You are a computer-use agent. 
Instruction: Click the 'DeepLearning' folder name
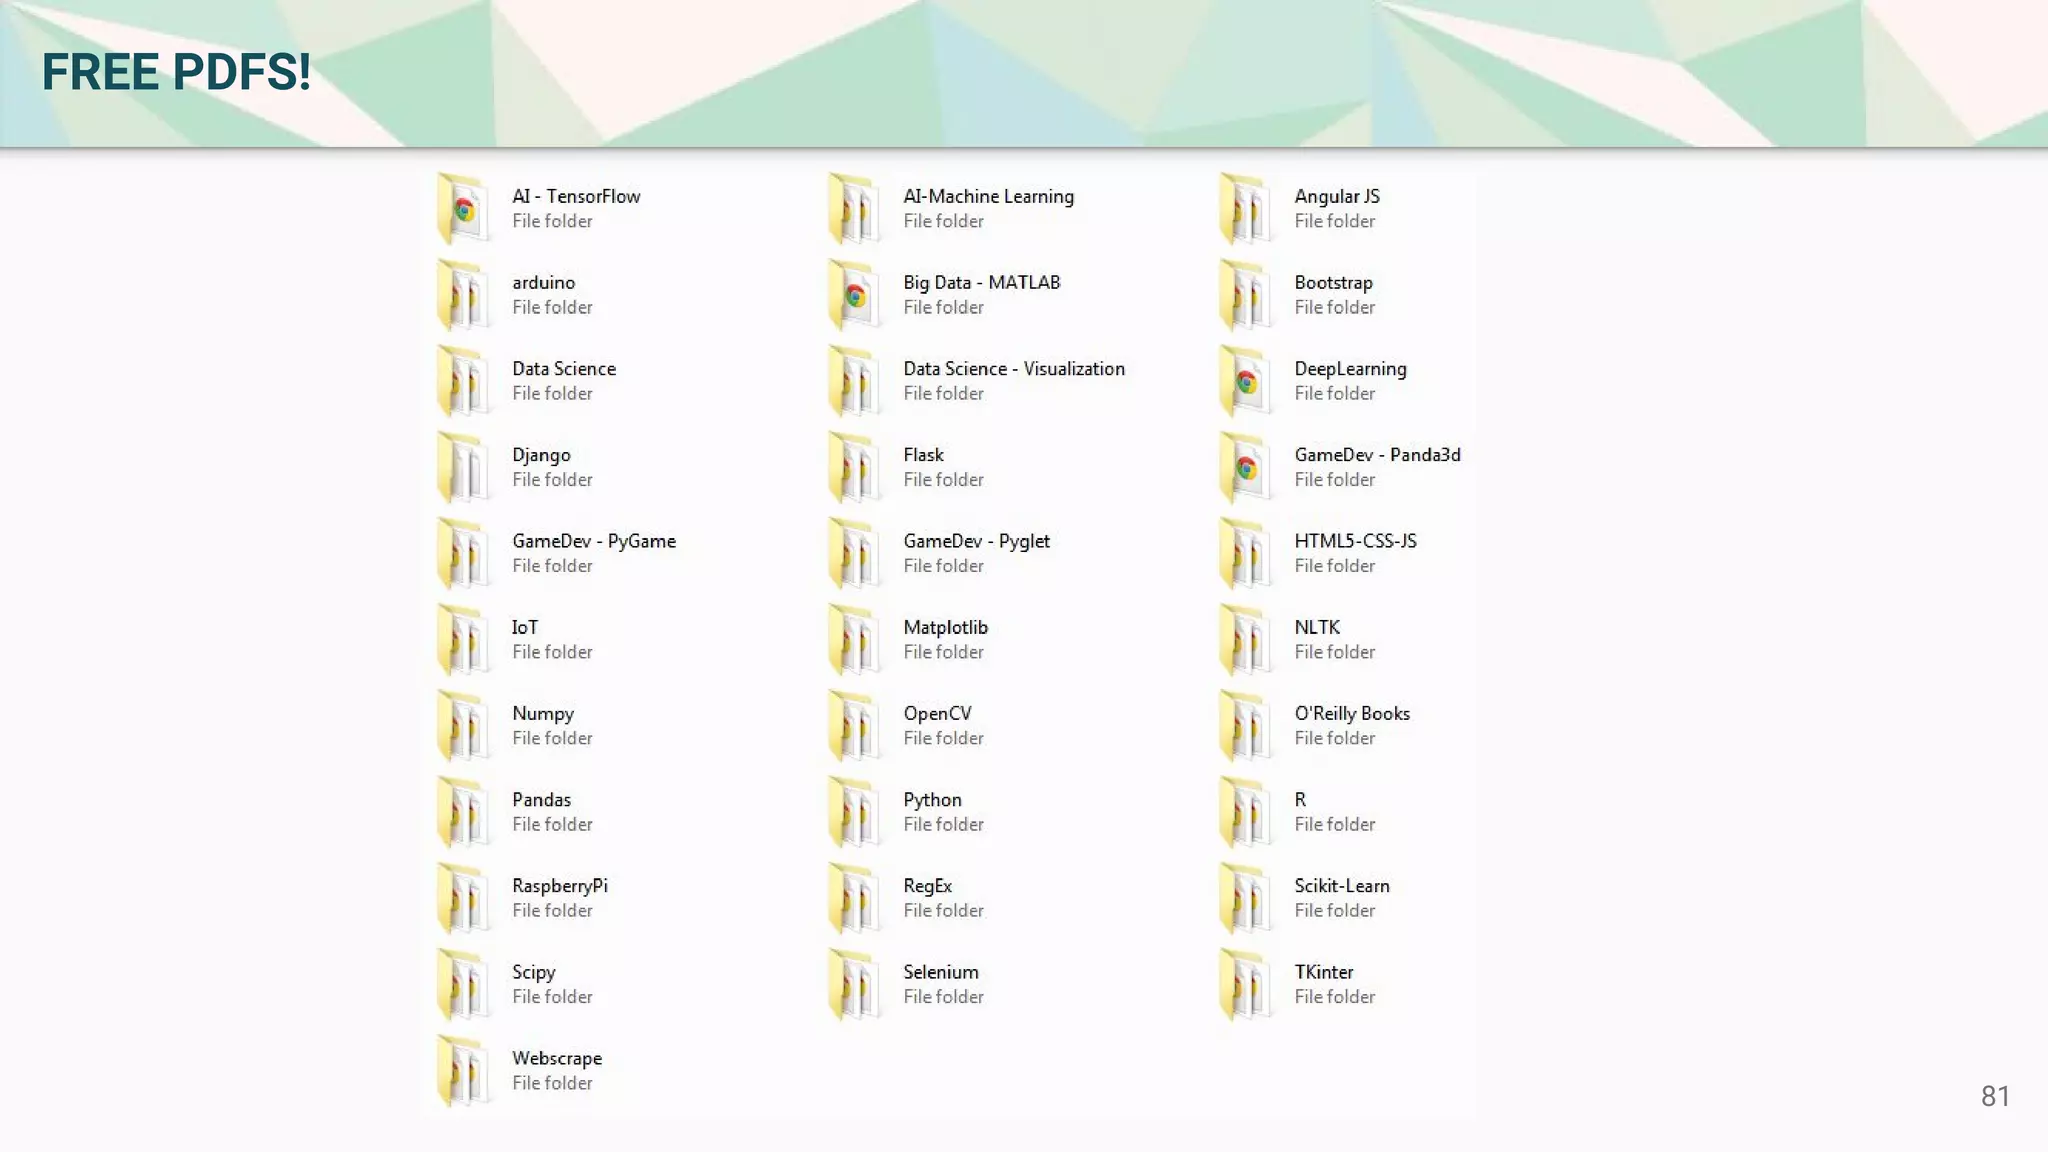(1350, 369)
